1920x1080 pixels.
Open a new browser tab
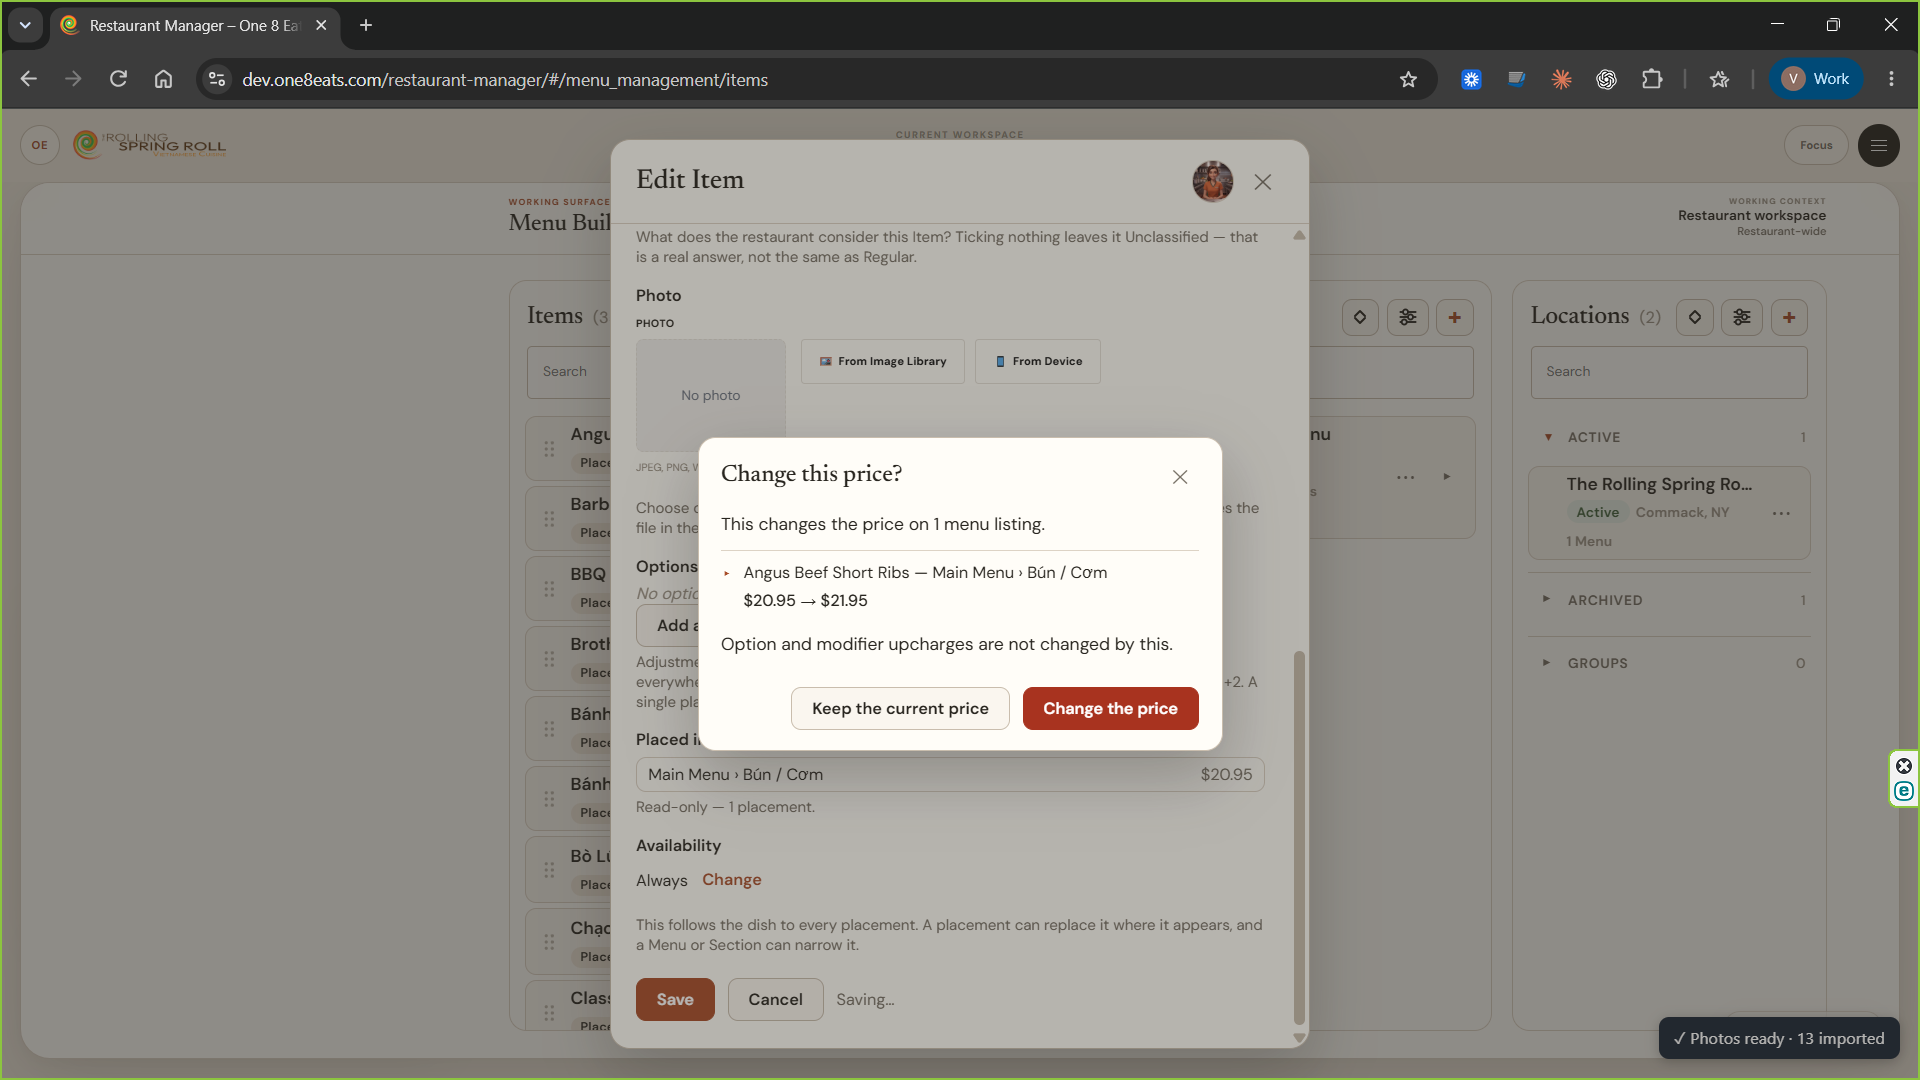(366, 25)
